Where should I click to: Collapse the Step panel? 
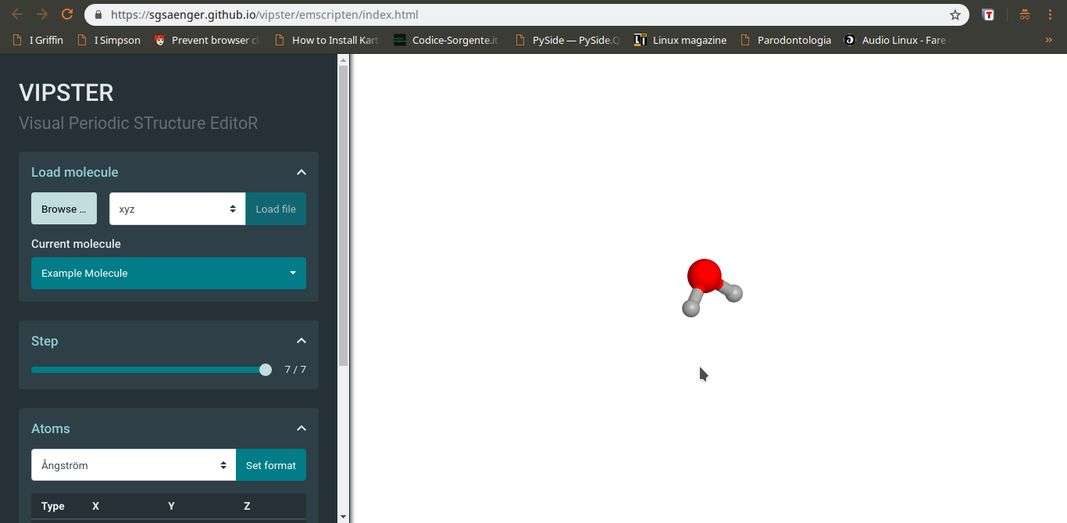click(x=301, y=341)
